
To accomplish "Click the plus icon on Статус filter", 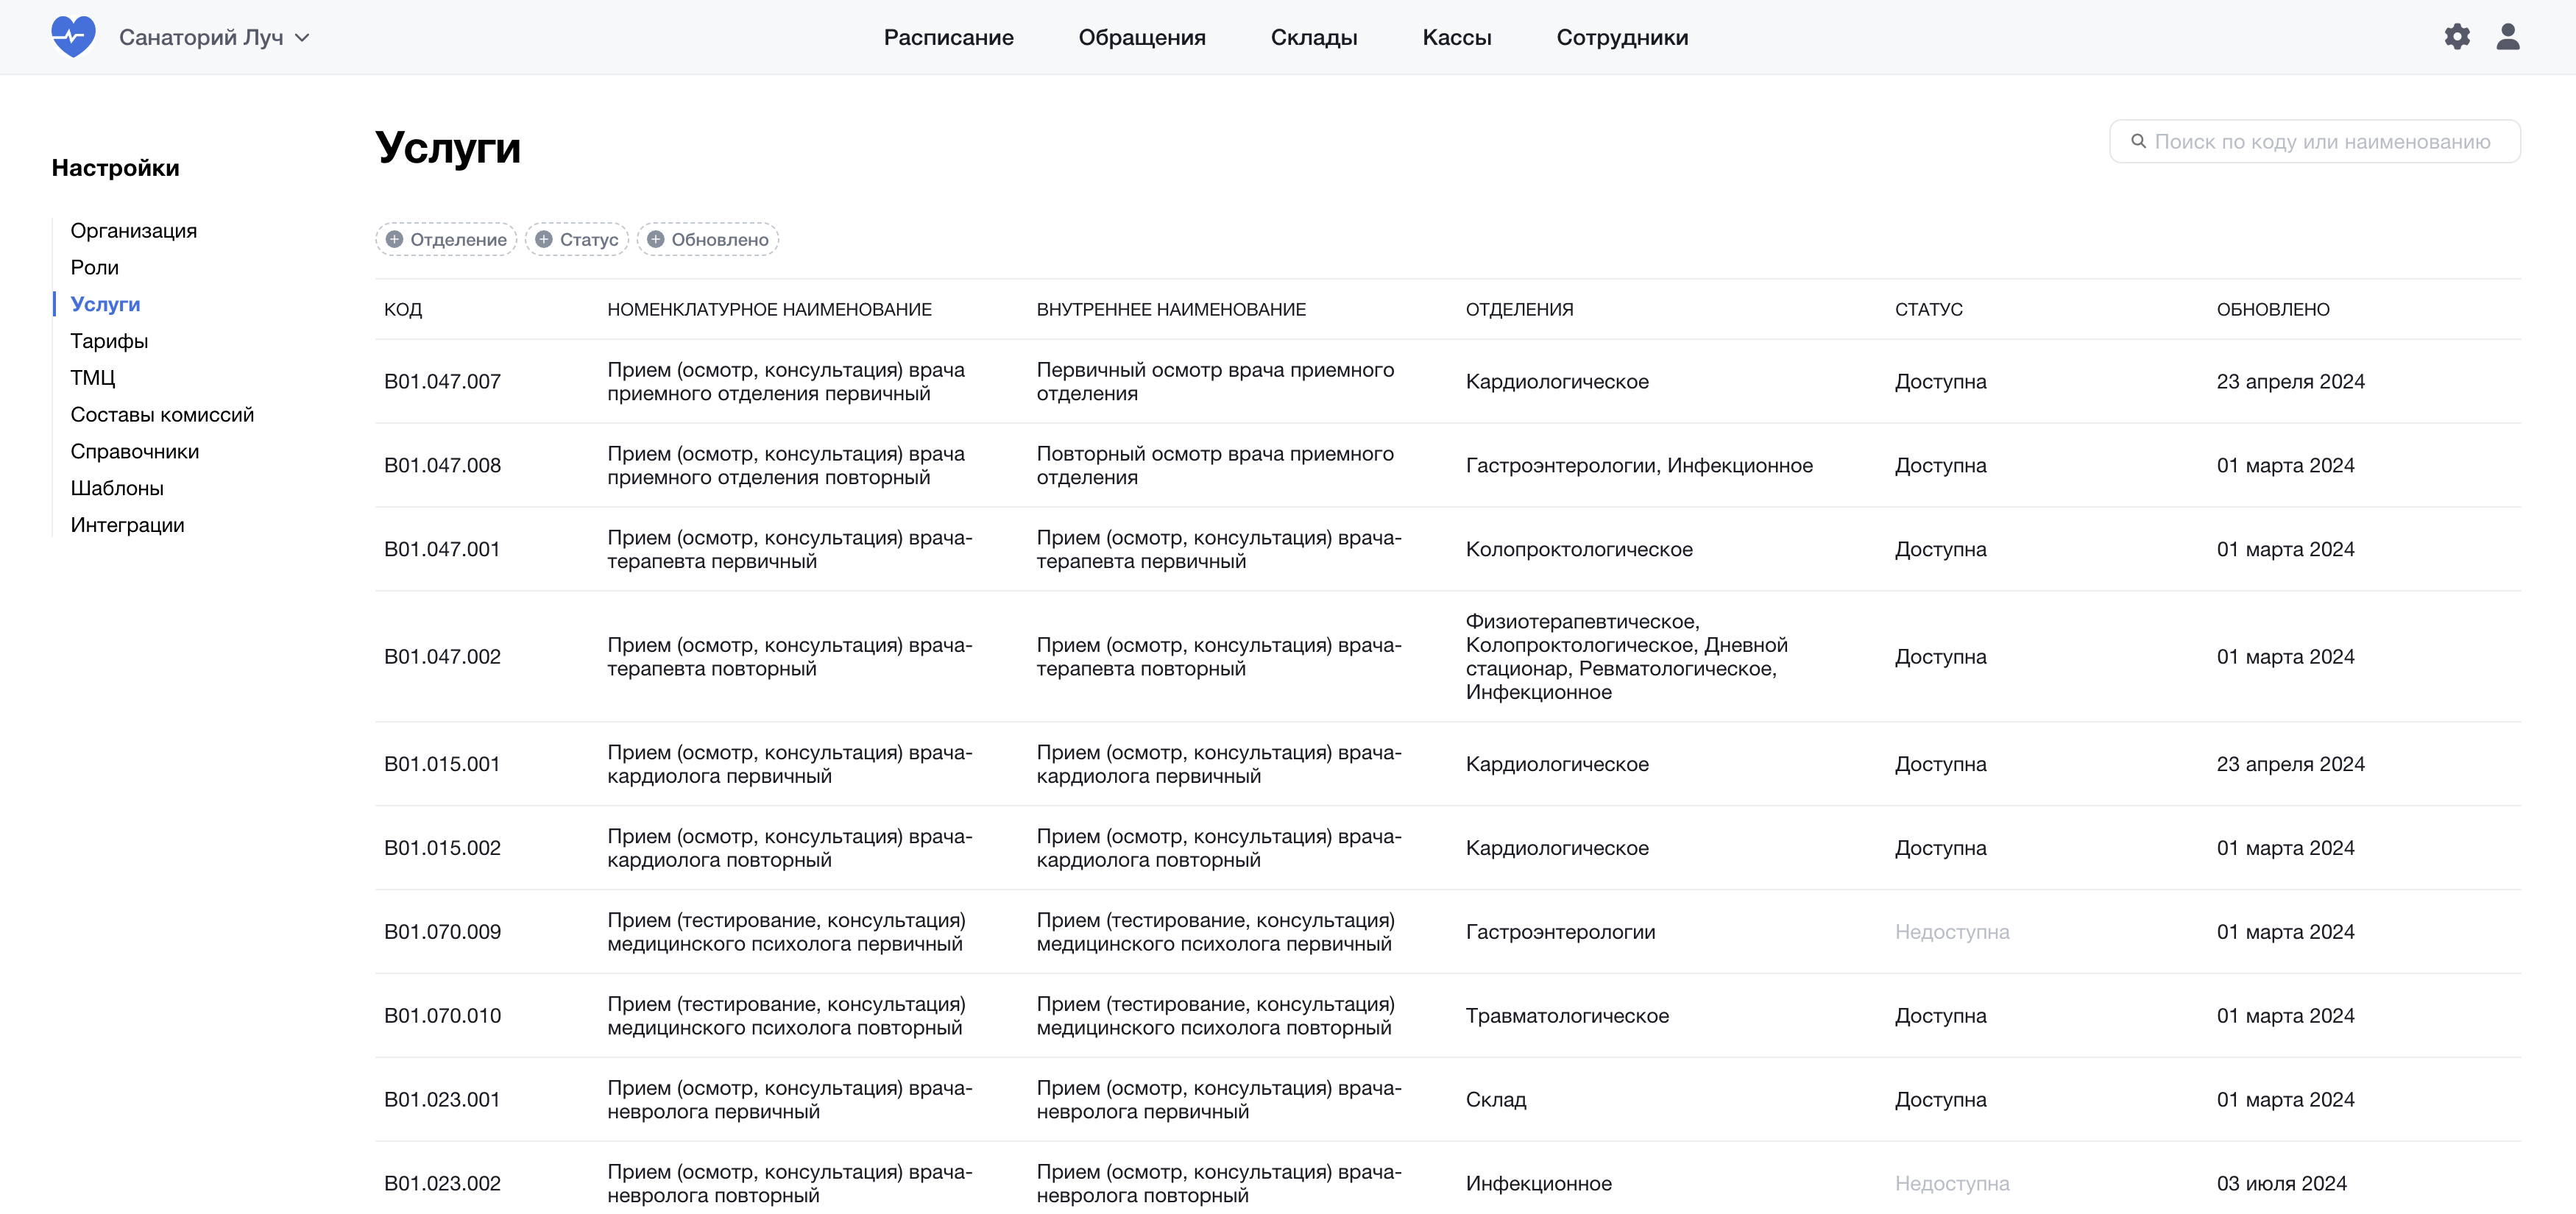I will [544, 240].
